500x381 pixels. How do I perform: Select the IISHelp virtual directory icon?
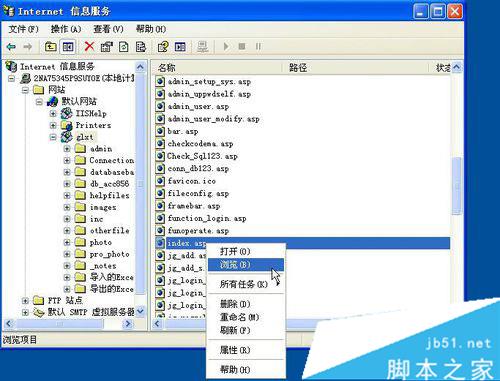tap(67, 113)
